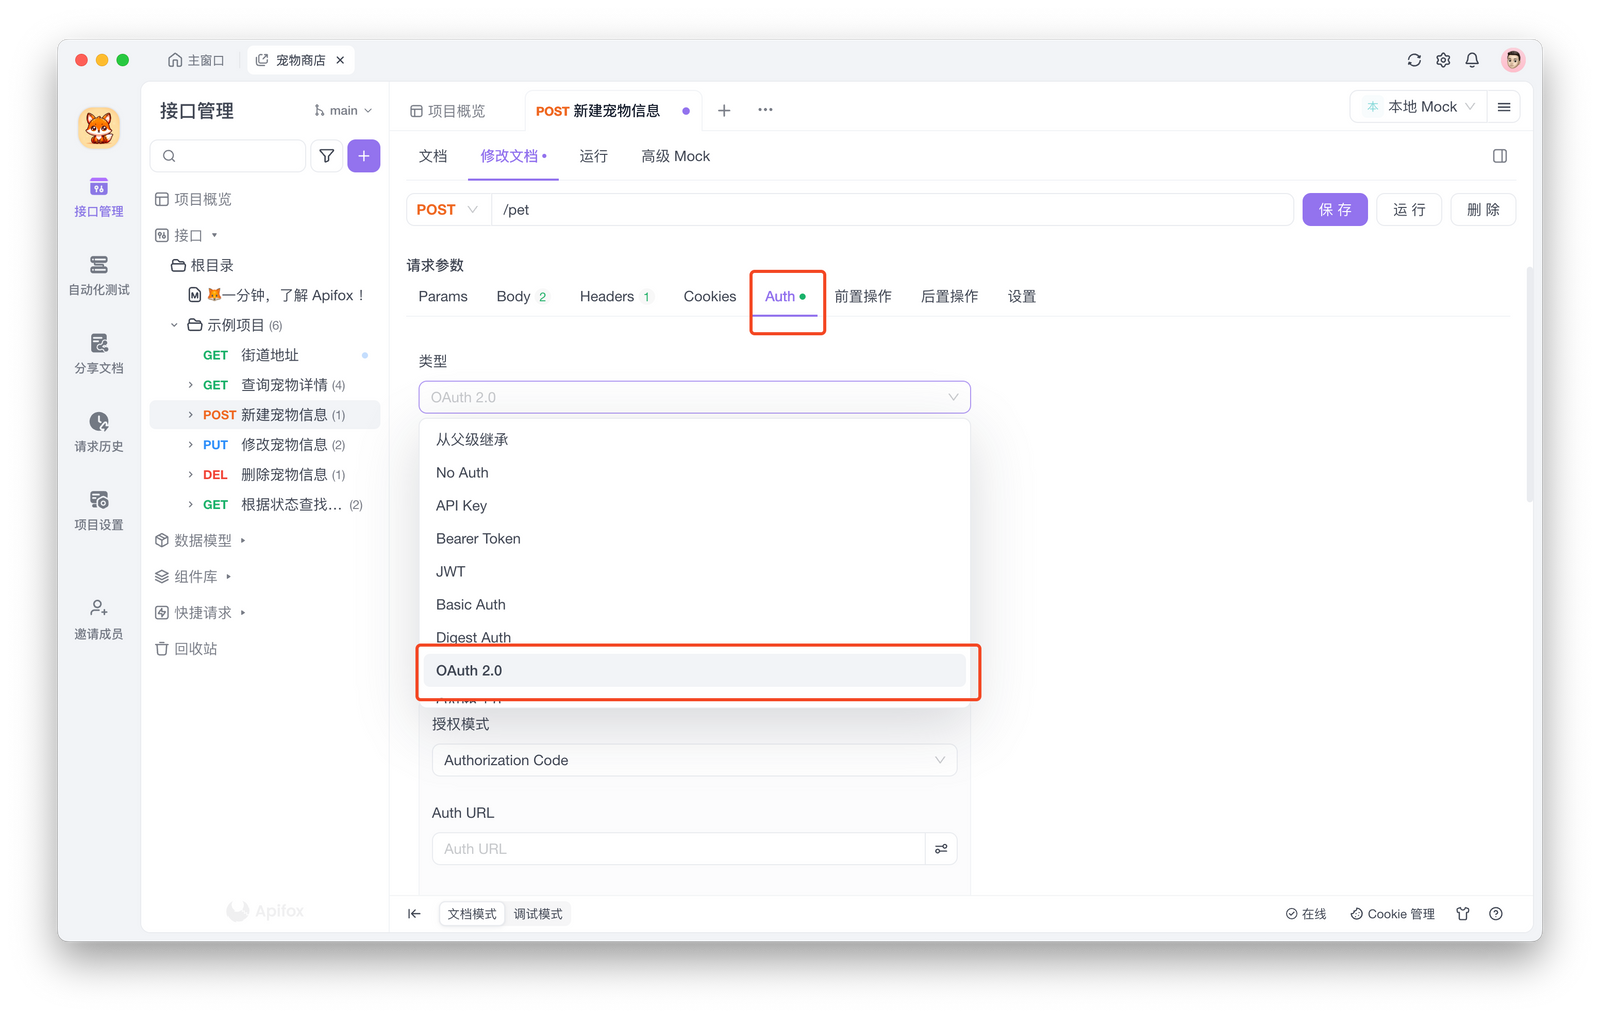Add a new tab with plus icon
Viewport: 1600px width, 1018px height.
[724, 110]
